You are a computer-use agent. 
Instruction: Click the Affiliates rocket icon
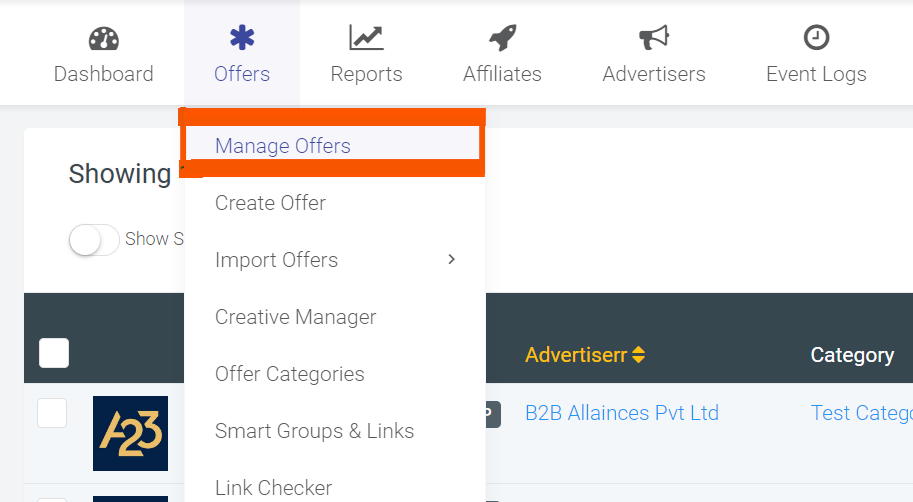pos(502,39)
